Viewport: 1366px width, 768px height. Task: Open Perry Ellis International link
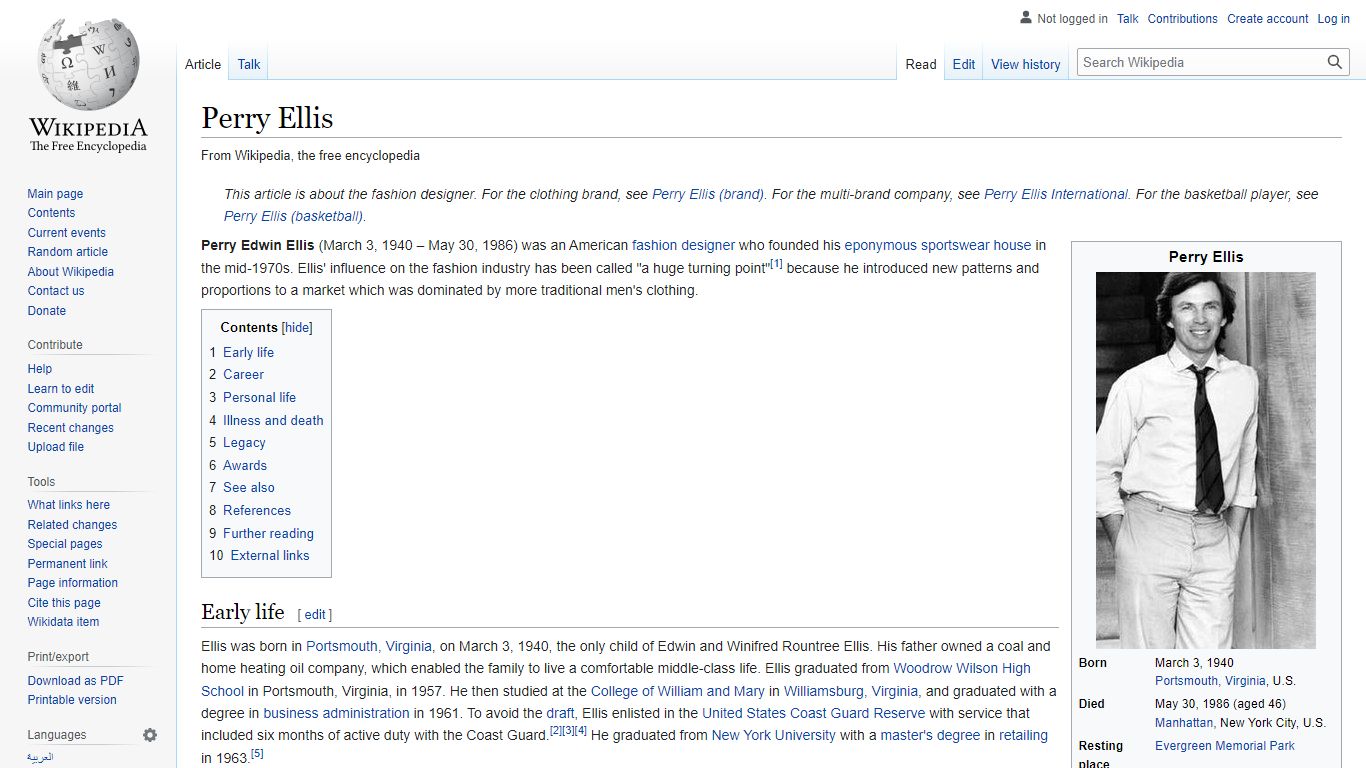(x=1056, y=194)
